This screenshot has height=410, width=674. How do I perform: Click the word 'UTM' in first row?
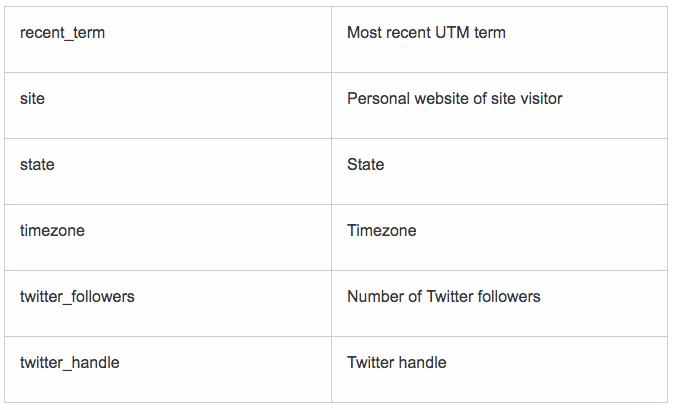point(452,33)
